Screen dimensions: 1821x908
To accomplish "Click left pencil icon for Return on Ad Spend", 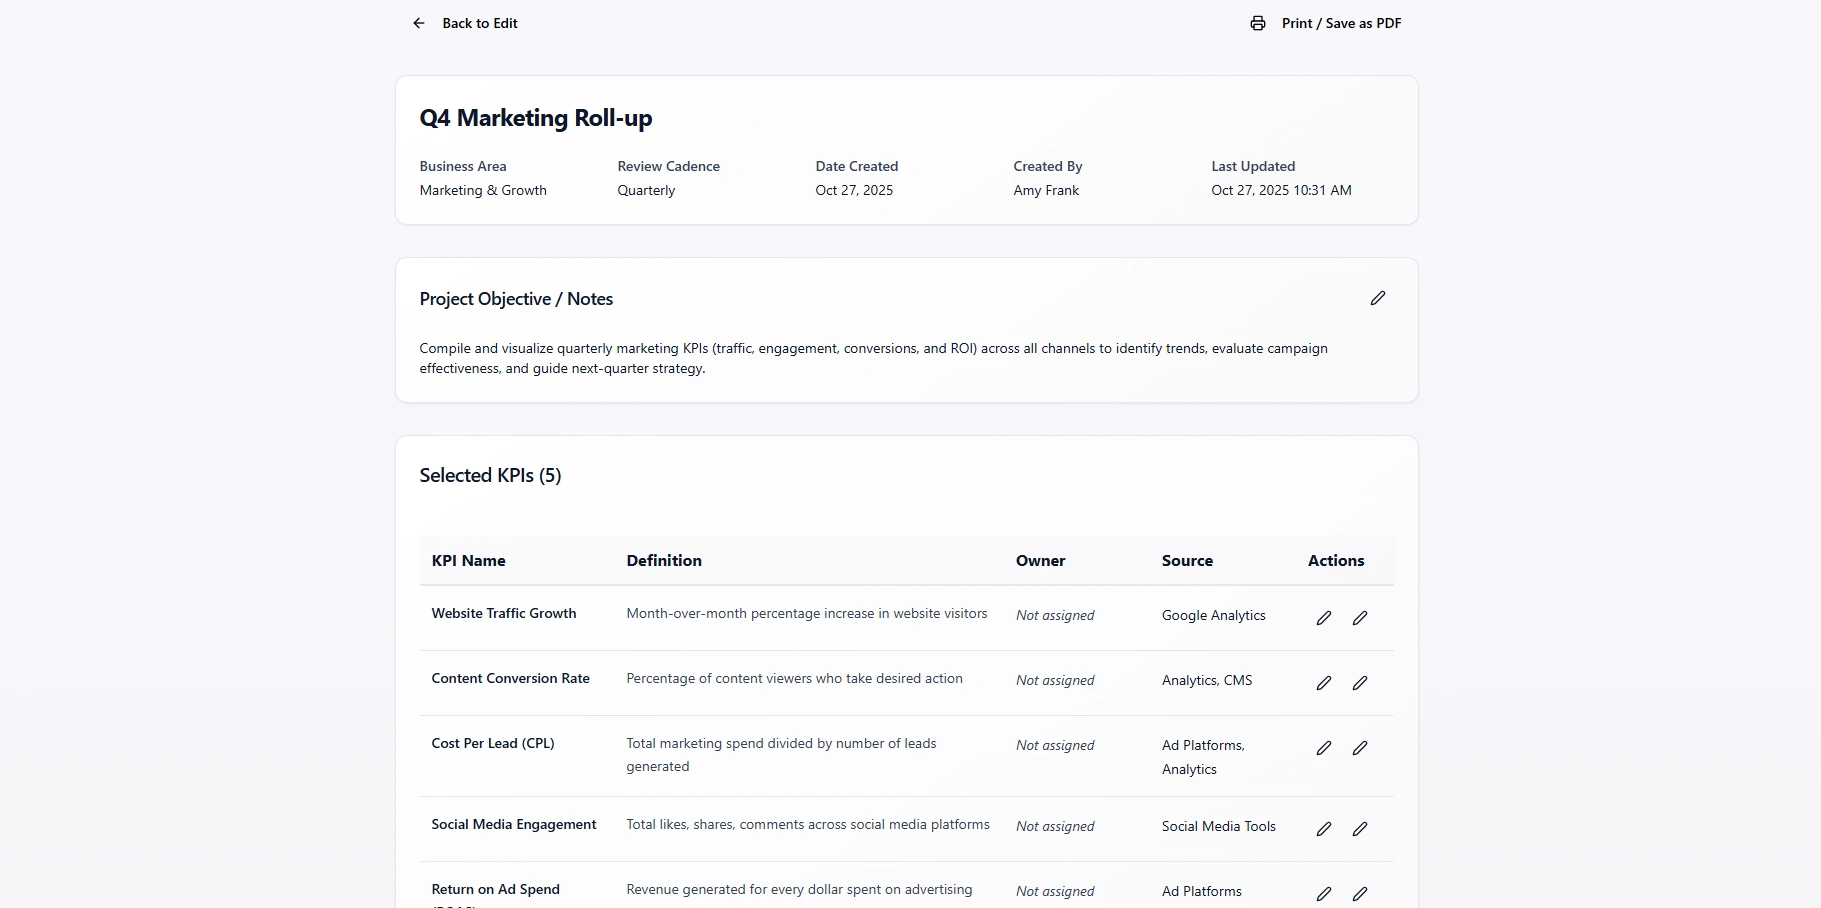I will point(1324,894).
